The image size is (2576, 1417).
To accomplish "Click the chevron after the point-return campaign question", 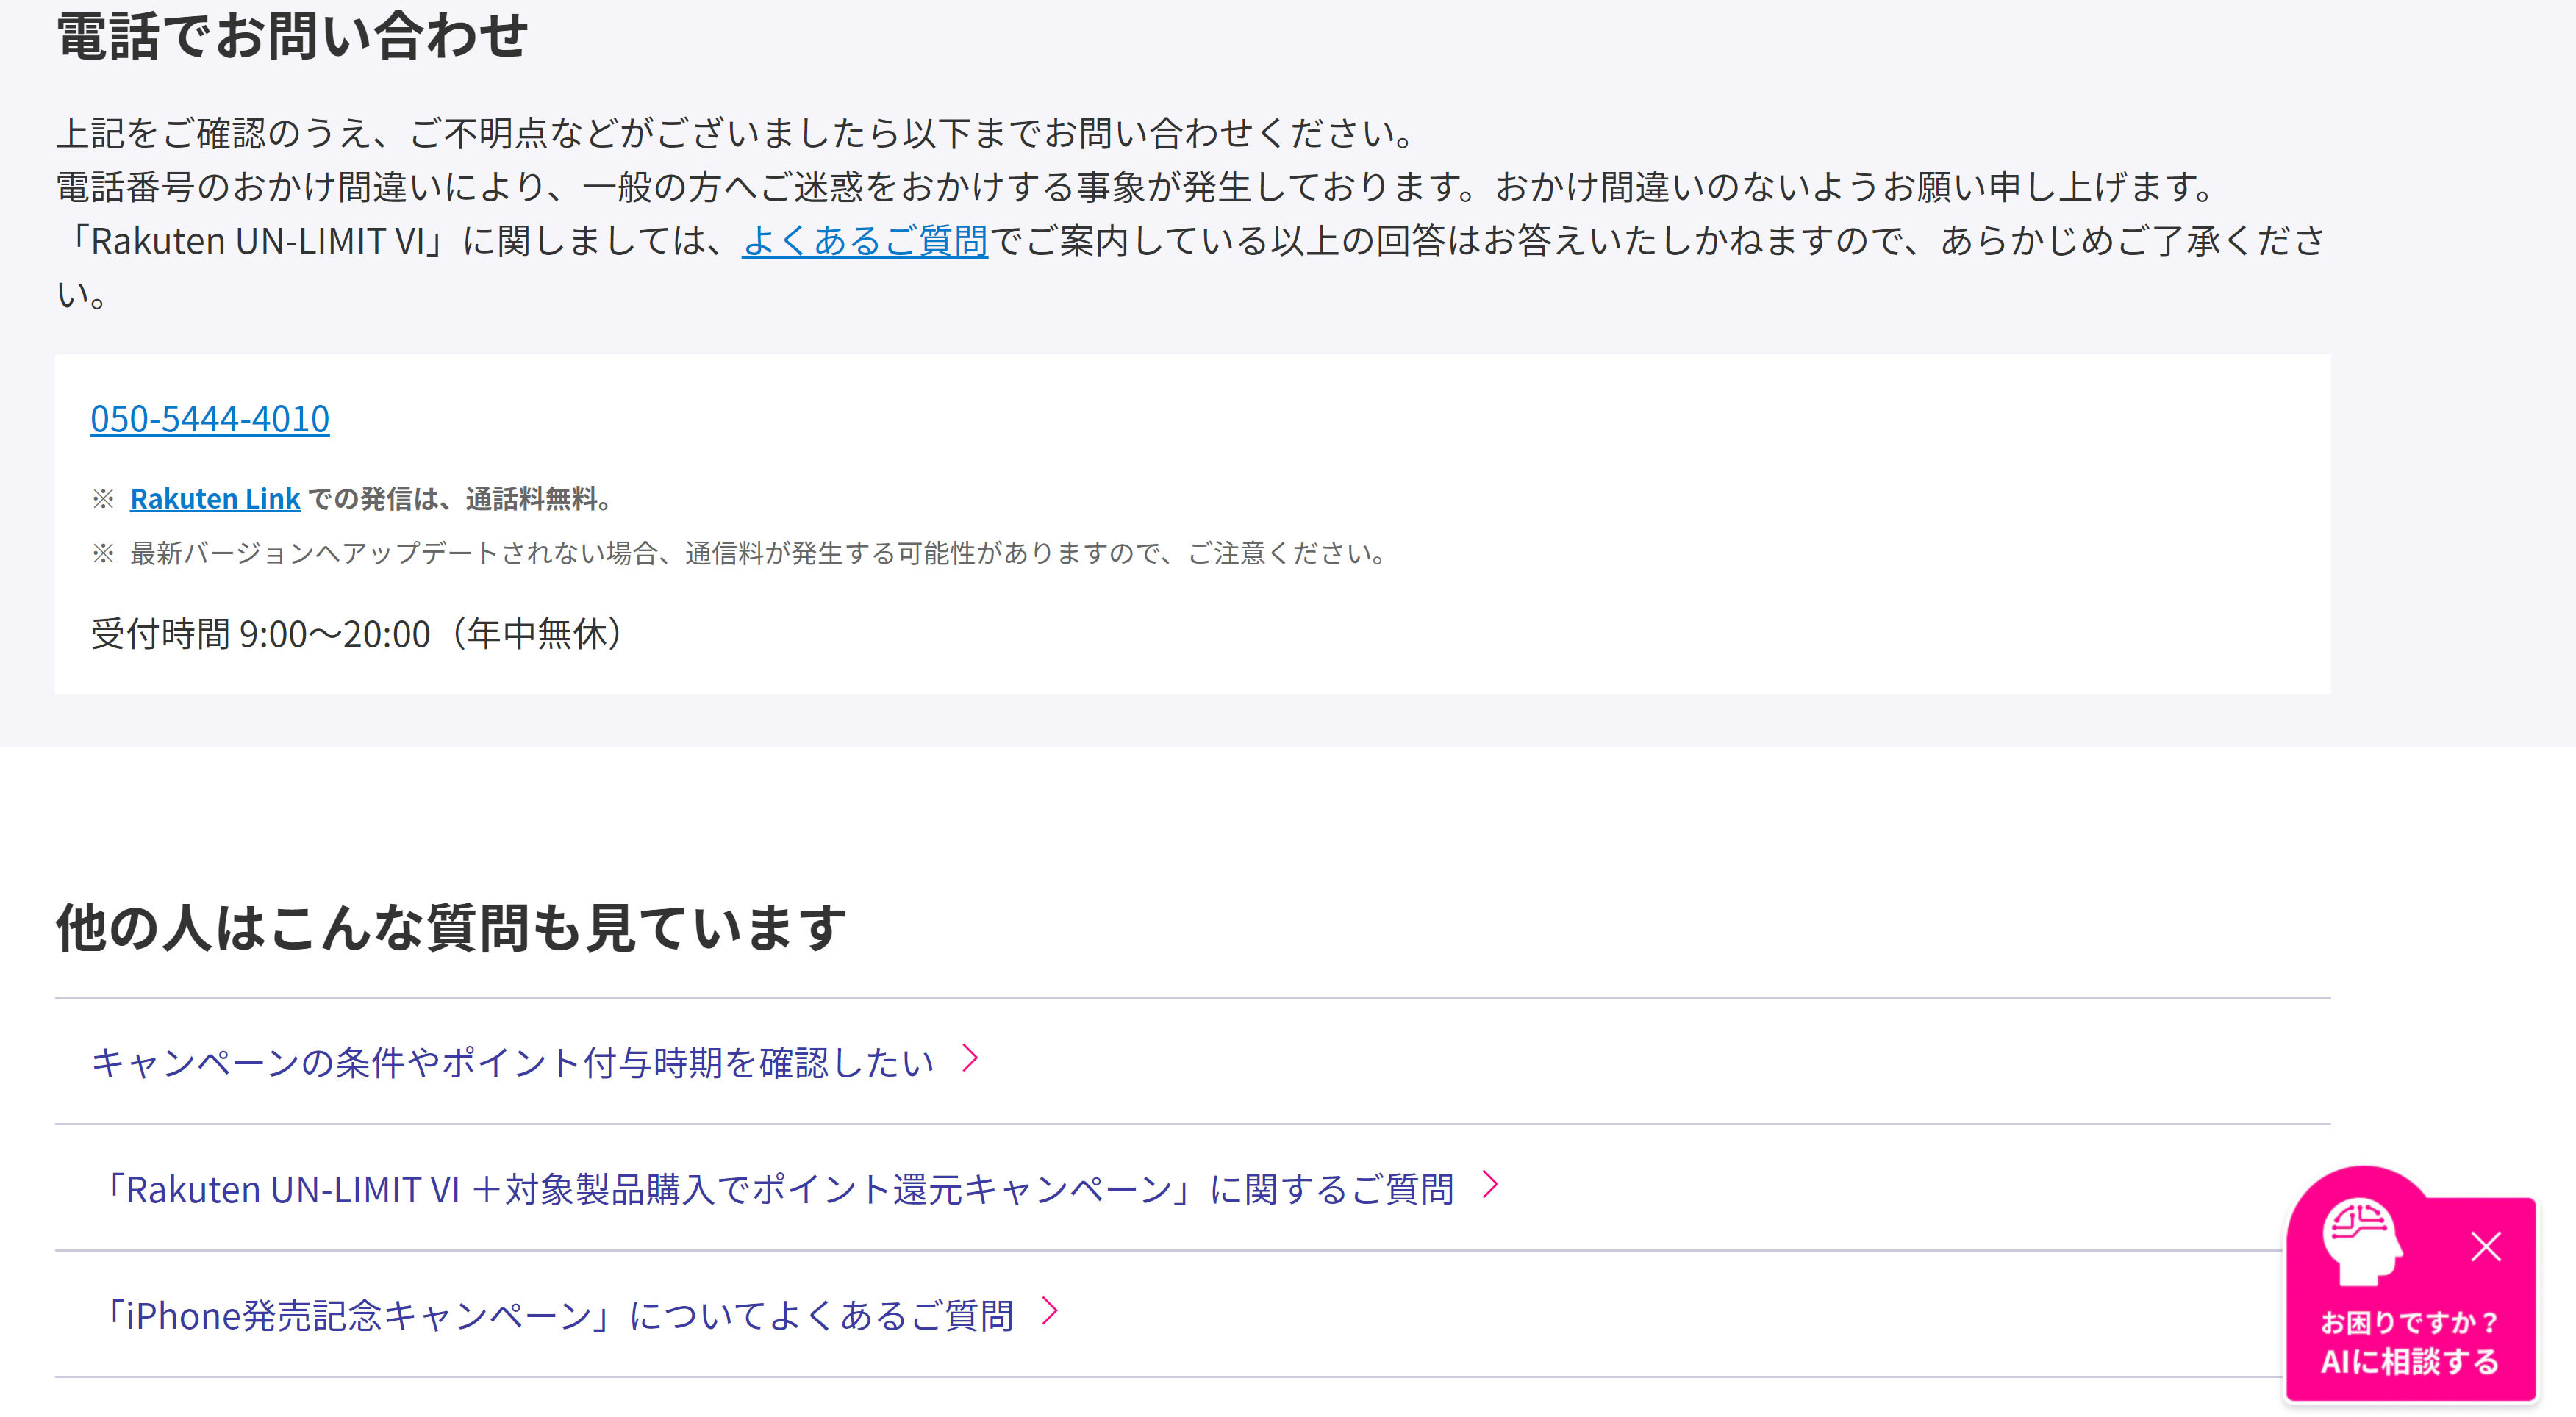I will pyautogui.click(x=1490, y=1184).
